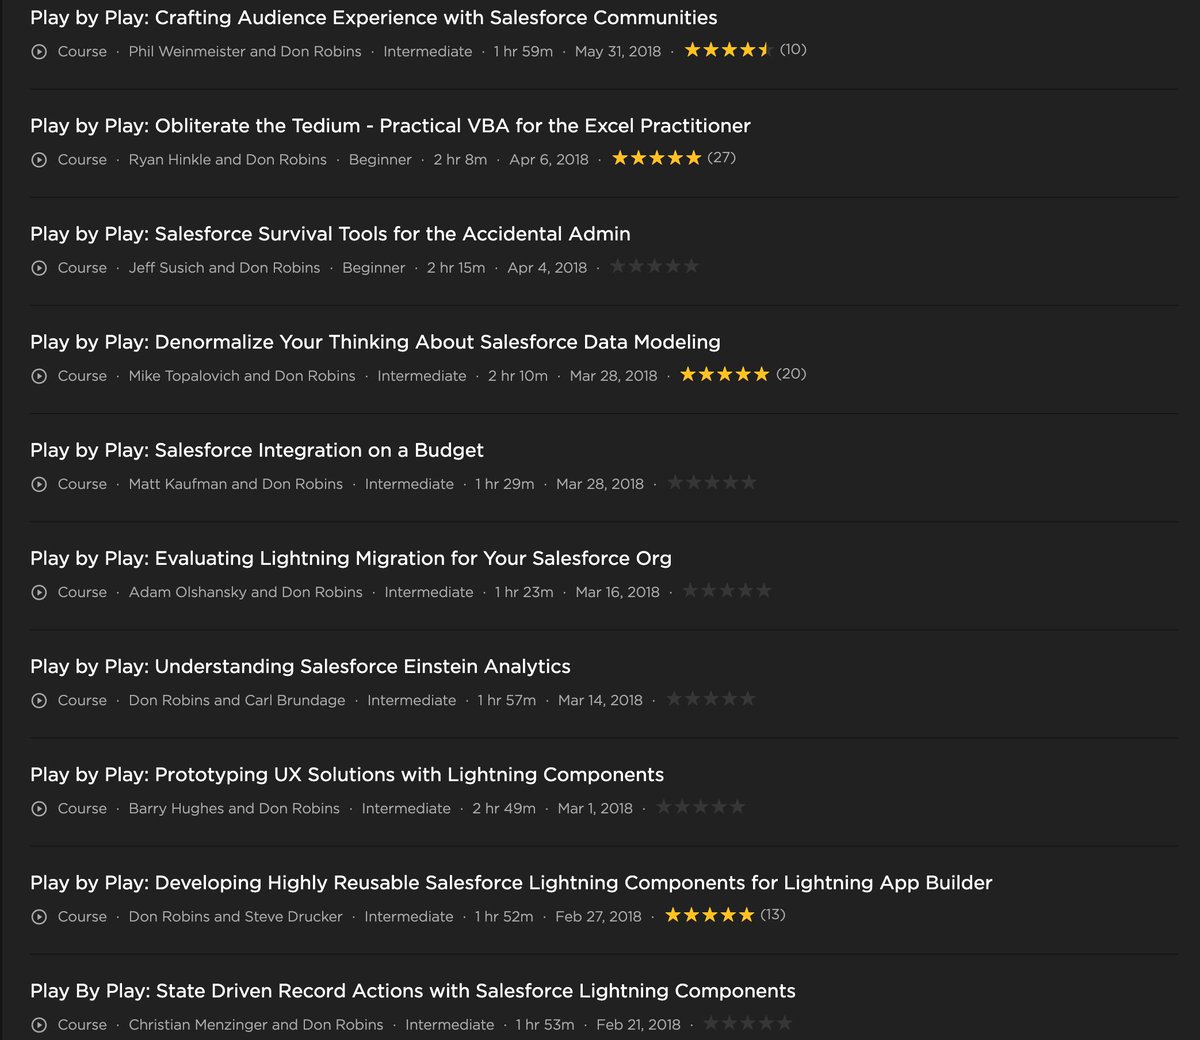This screenshot has width=1200, height=1040.
Task: Click play icon for Evaluating Lightning Migration course
Action: [39, 592]
